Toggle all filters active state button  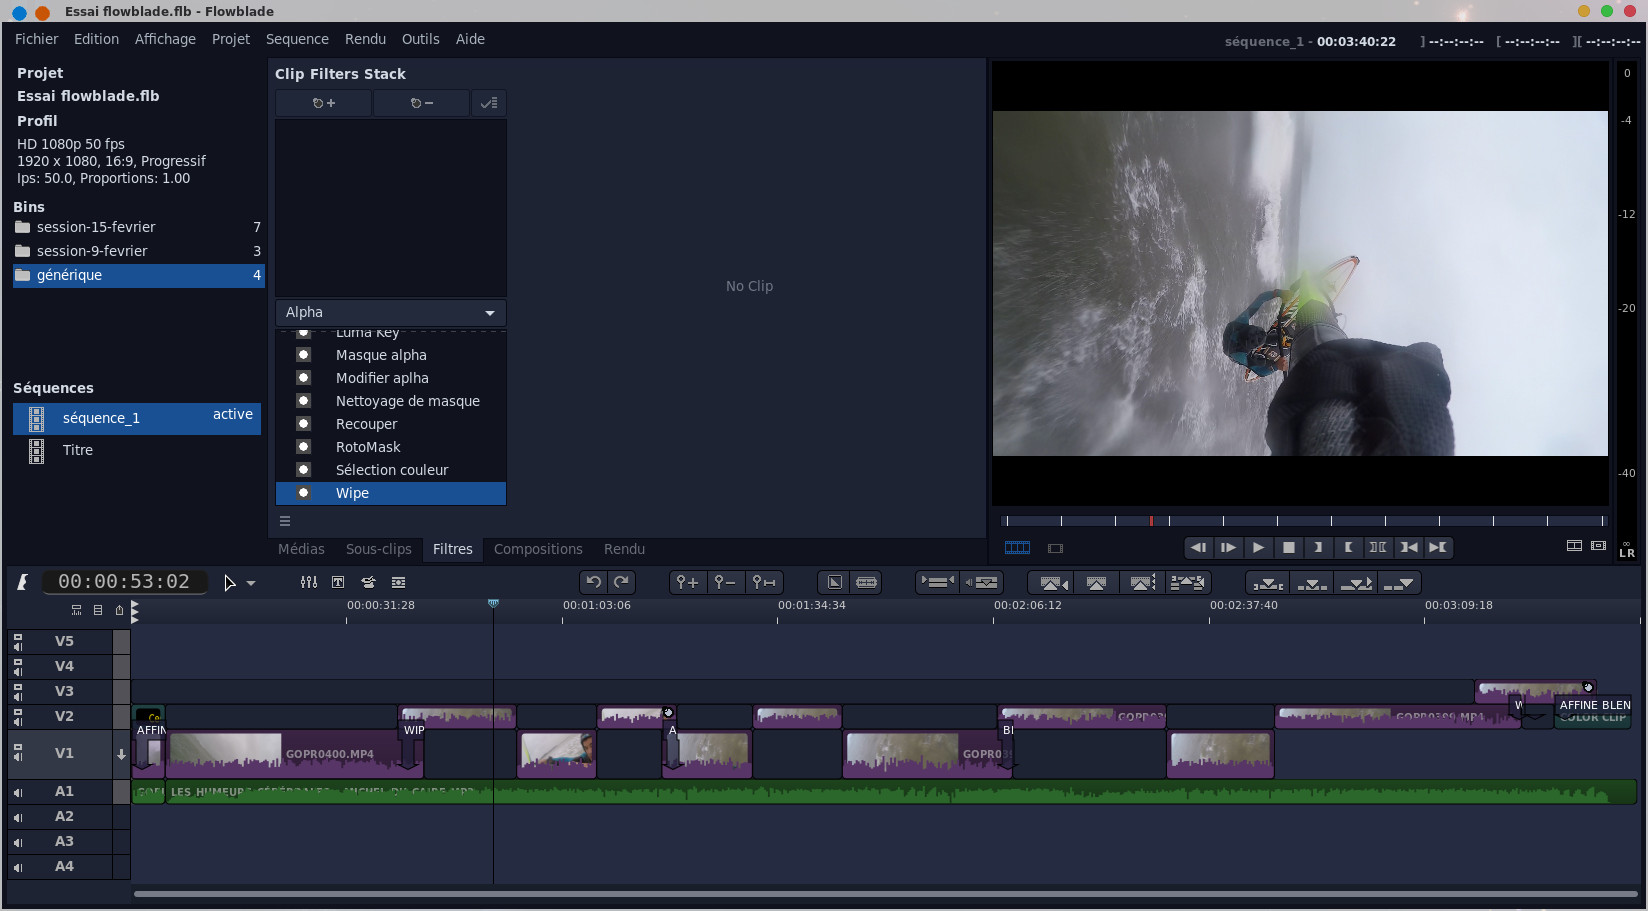[488, 103]
